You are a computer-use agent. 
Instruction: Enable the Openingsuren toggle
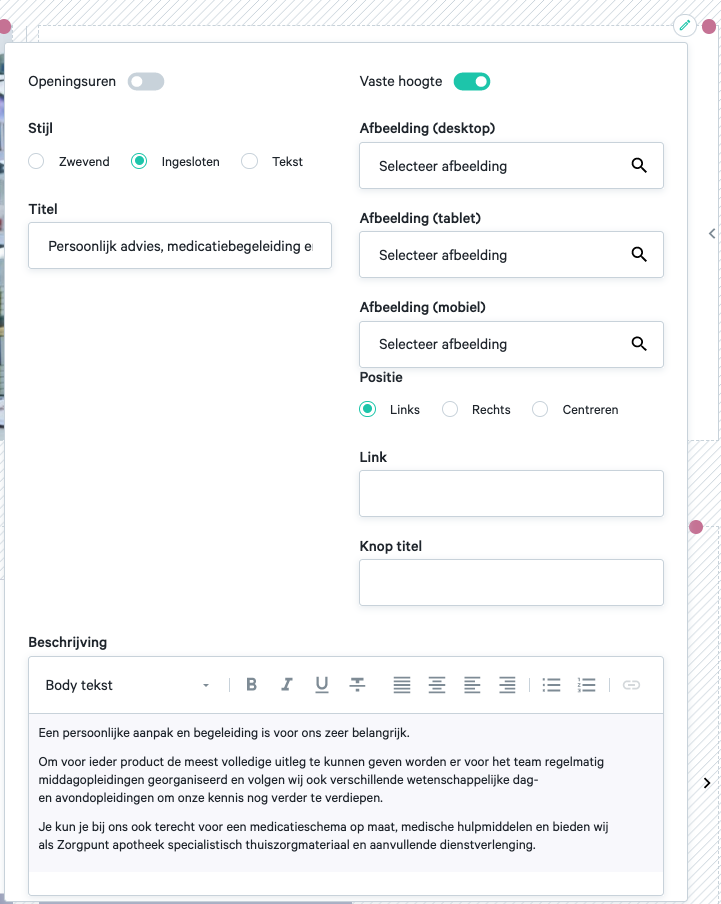point(146,81)
